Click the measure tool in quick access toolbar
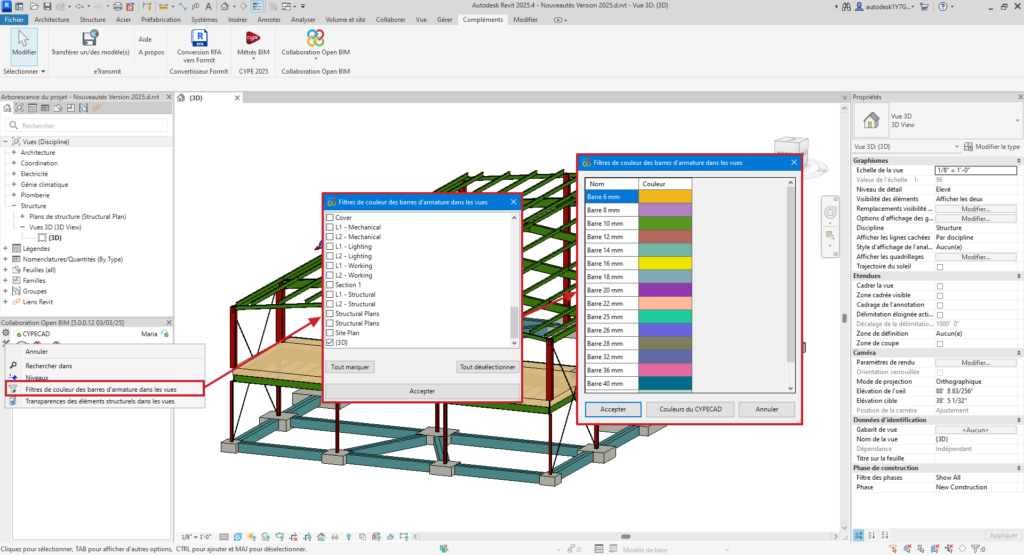This screenshot has width=1024, height=555. [x=163, y=7]
